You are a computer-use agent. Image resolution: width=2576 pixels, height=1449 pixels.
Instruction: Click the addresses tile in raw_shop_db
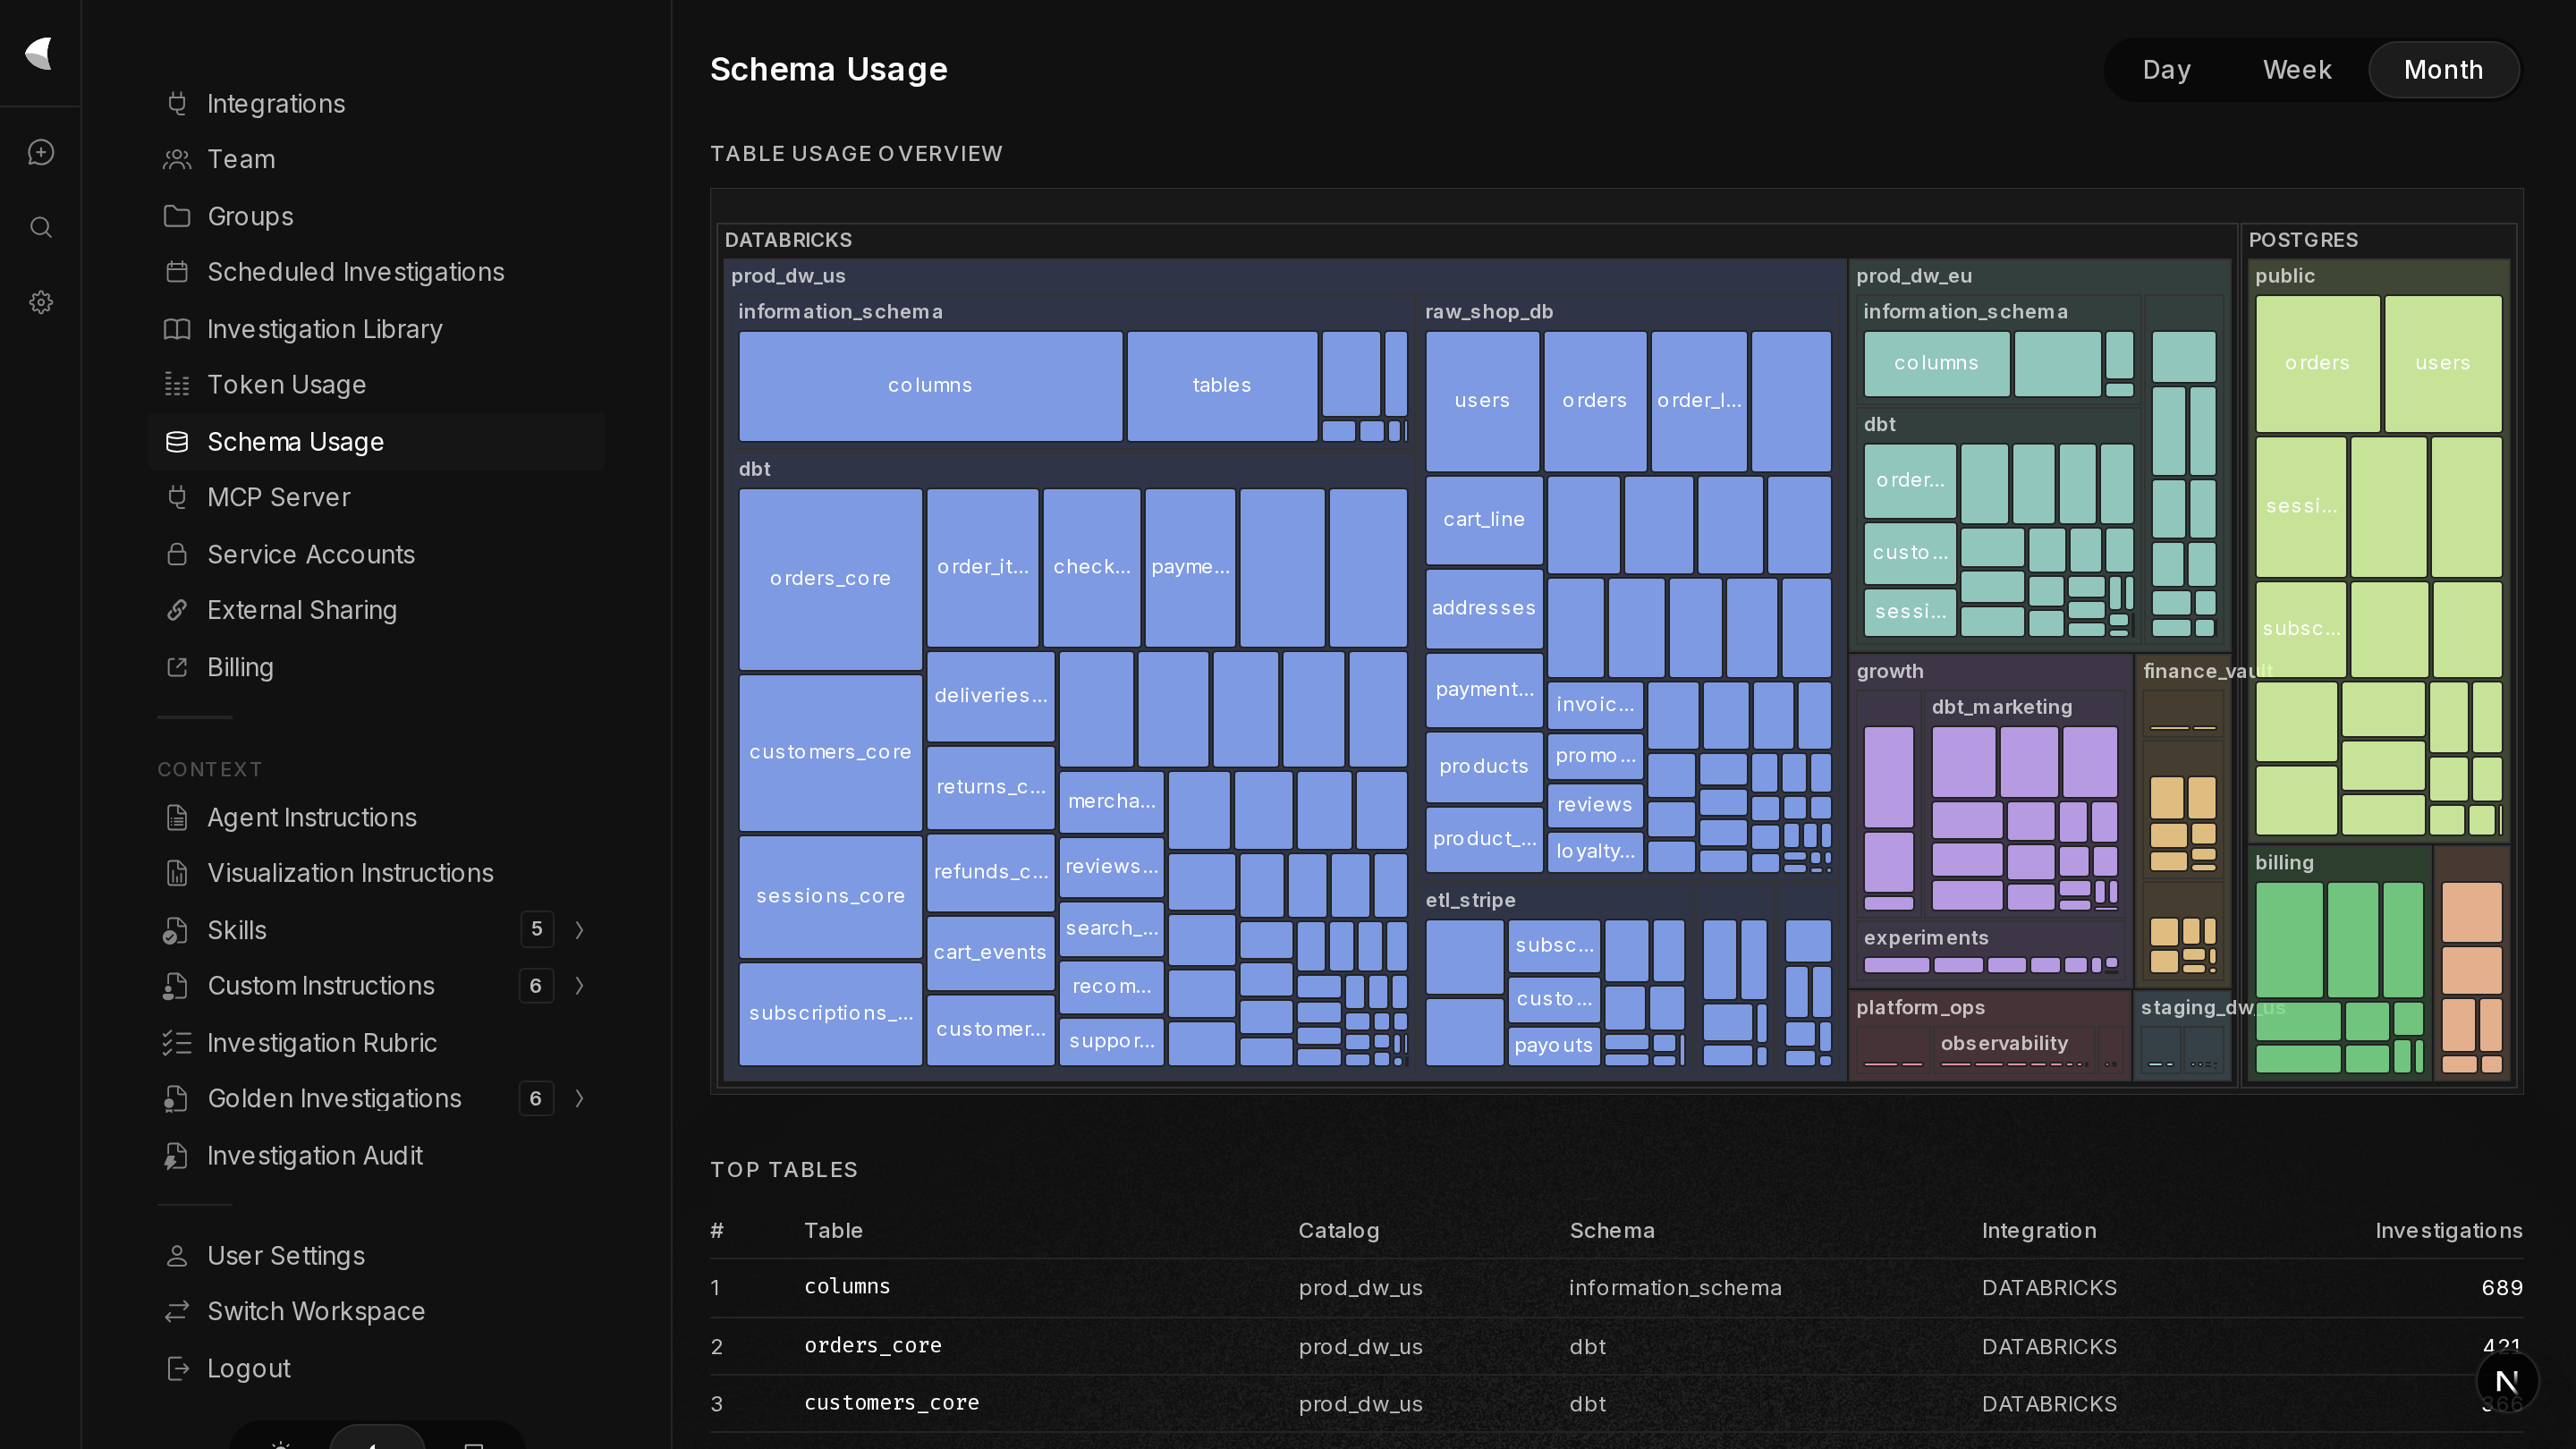pos(1484,608)
